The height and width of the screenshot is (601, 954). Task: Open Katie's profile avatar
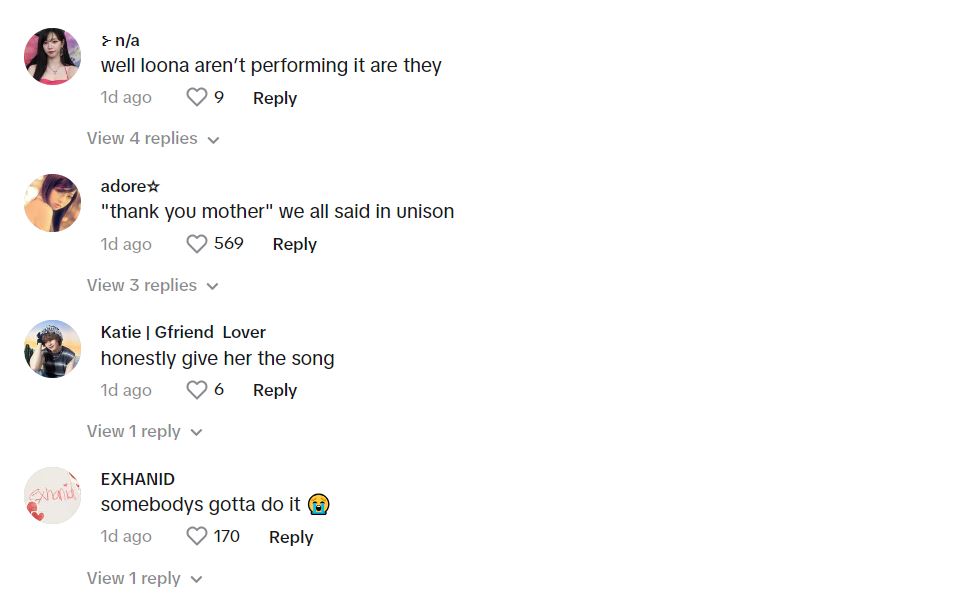coord(52,349)
